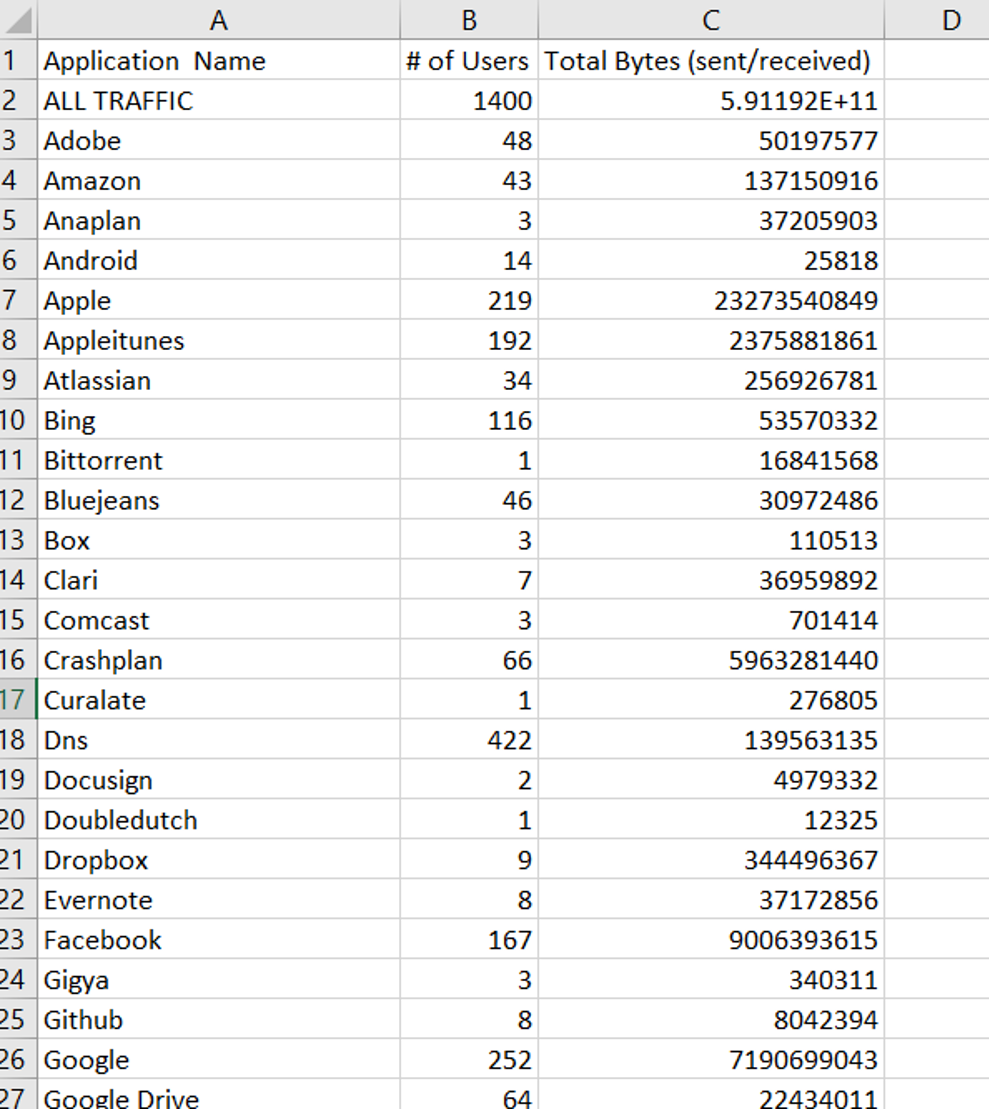Click the 'Adobe' cell
The height and width of the screenshot is (1112, 989).
click(x=218, y=140)
